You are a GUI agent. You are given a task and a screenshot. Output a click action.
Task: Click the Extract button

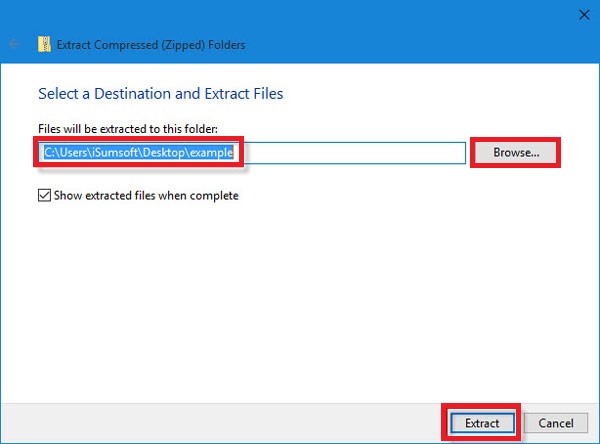(482, 423)
